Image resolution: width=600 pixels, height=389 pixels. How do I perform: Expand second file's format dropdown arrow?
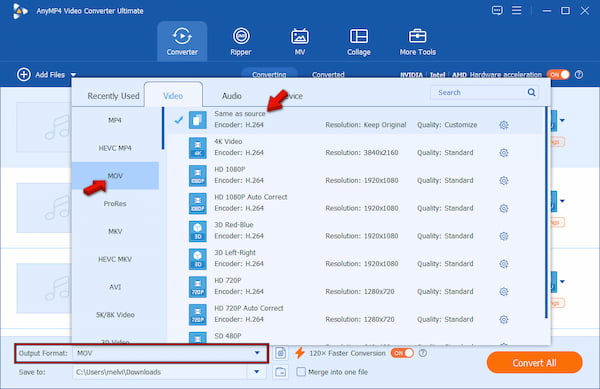(x=562, y=201)
